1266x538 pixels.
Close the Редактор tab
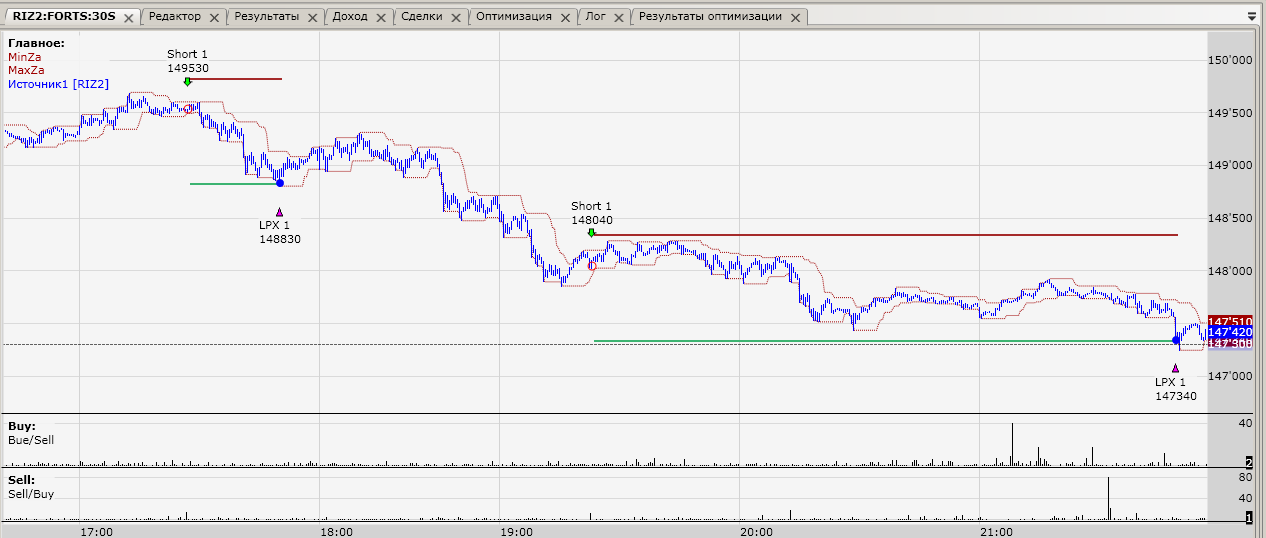(x=214, y=17)
